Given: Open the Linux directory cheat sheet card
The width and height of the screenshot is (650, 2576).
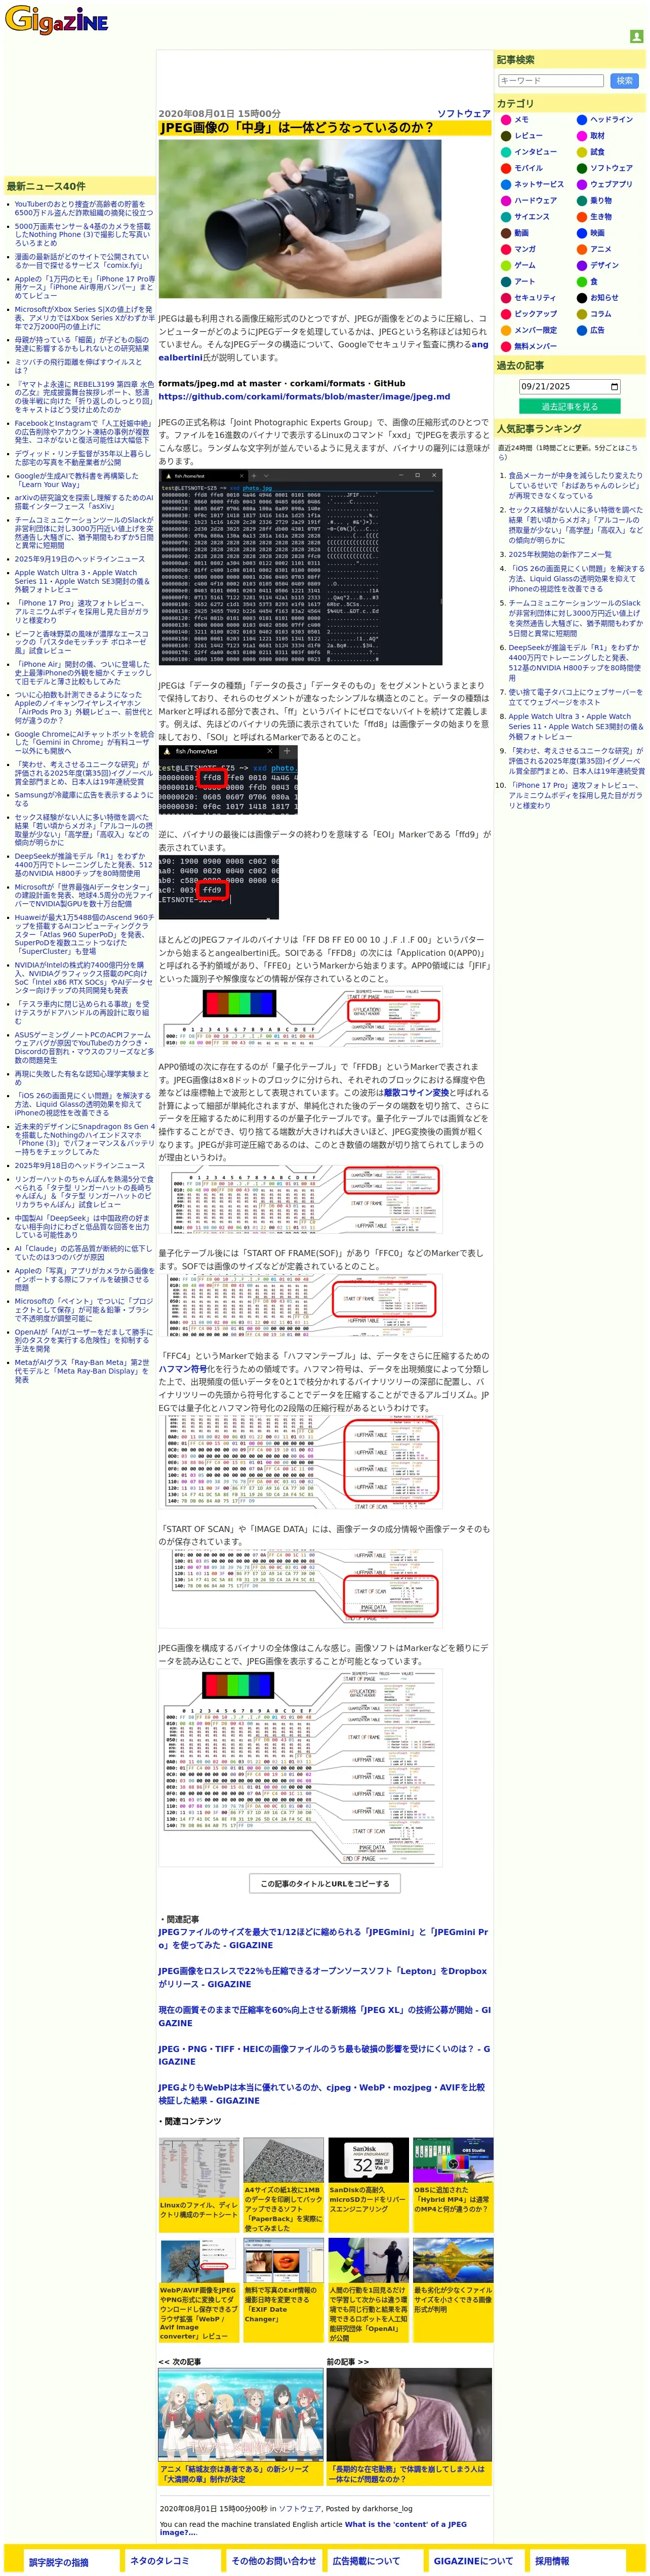Looking at the screenshot, I should pyautogui.click(x=199, y=2185).
